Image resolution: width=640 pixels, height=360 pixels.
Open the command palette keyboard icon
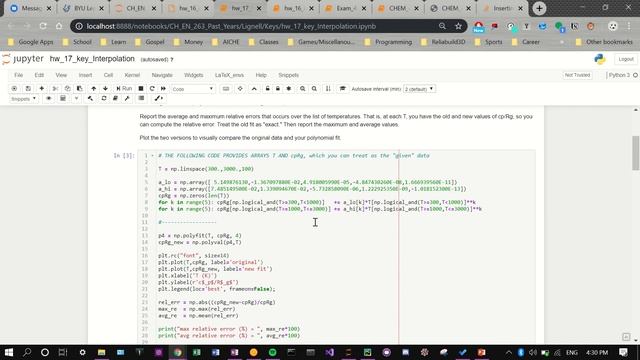[226, 89]
